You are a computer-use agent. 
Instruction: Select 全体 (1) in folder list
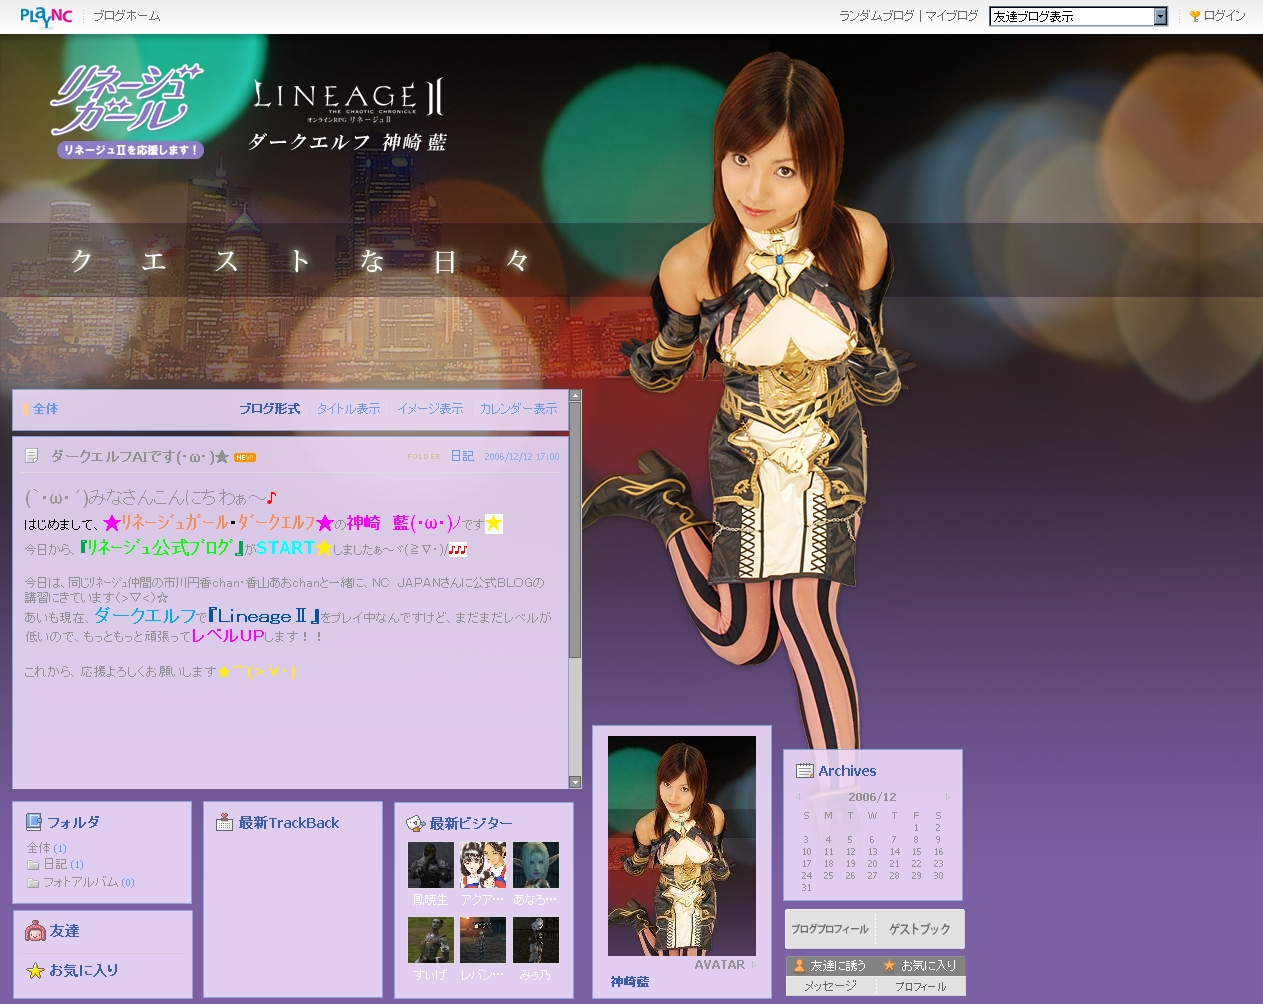pyautogui.click(x=46, y=848)
